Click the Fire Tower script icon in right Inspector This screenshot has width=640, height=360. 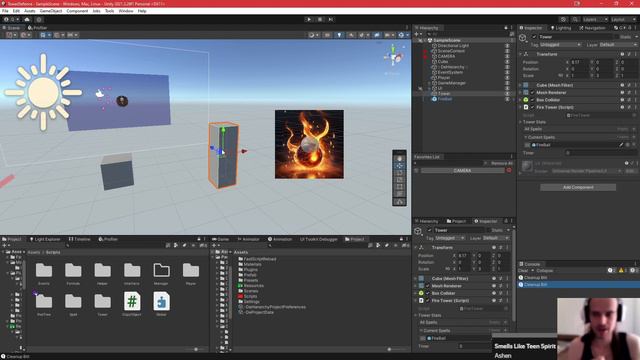[526, 107]
